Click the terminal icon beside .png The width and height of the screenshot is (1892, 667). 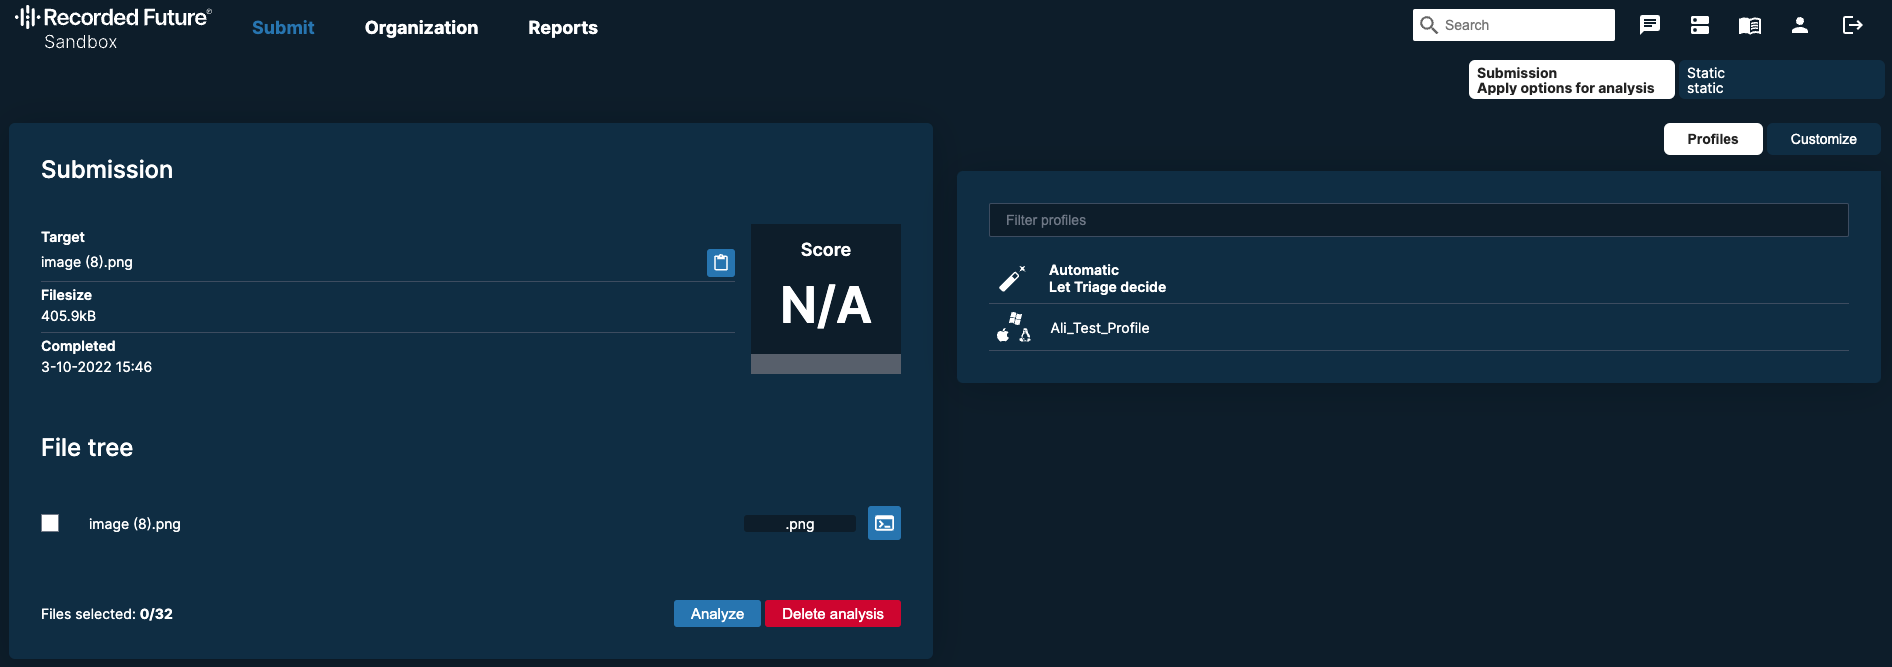[x=884, y=523]
